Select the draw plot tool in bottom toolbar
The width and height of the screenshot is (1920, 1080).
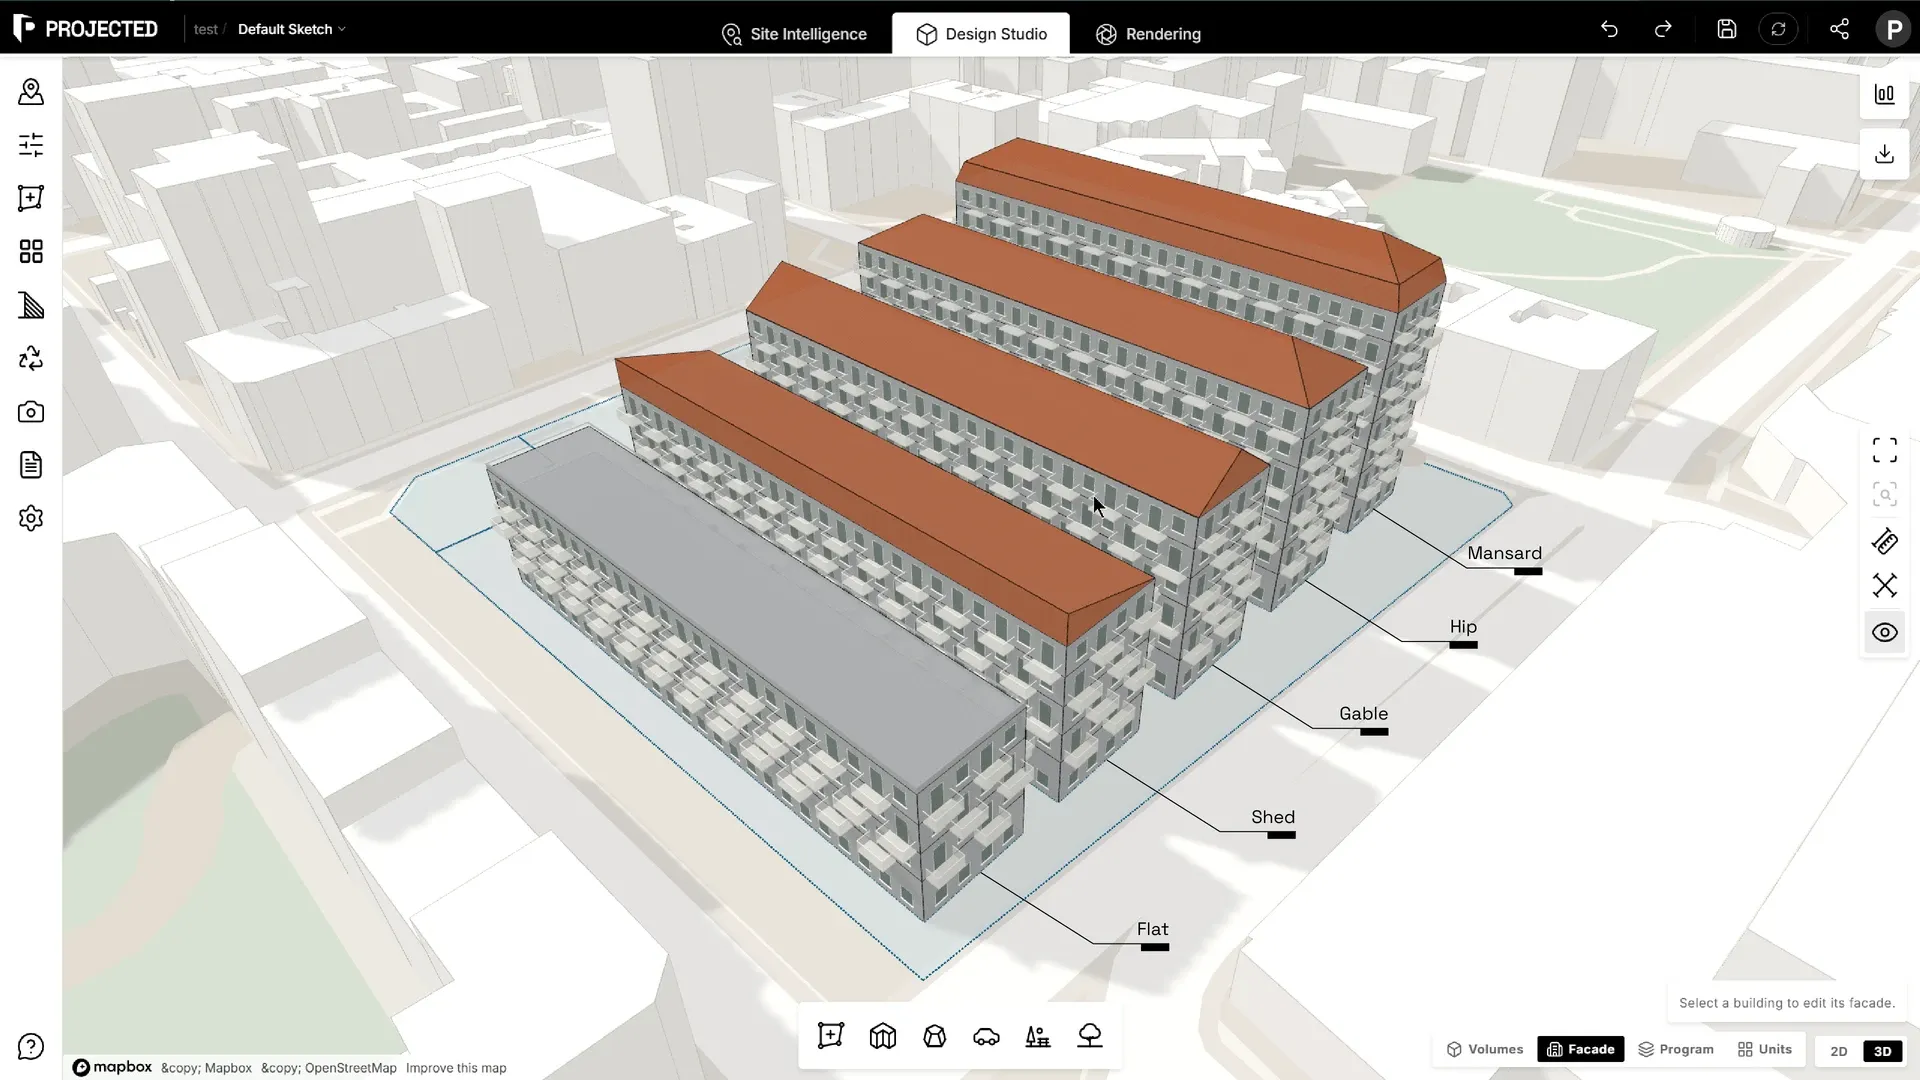pyautogui.click(x=831, y=1036)
